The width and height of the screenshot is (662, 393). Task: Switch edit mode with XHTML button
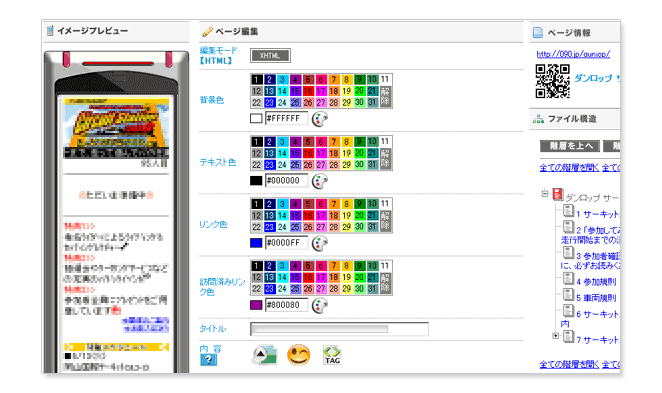(270, 56)
